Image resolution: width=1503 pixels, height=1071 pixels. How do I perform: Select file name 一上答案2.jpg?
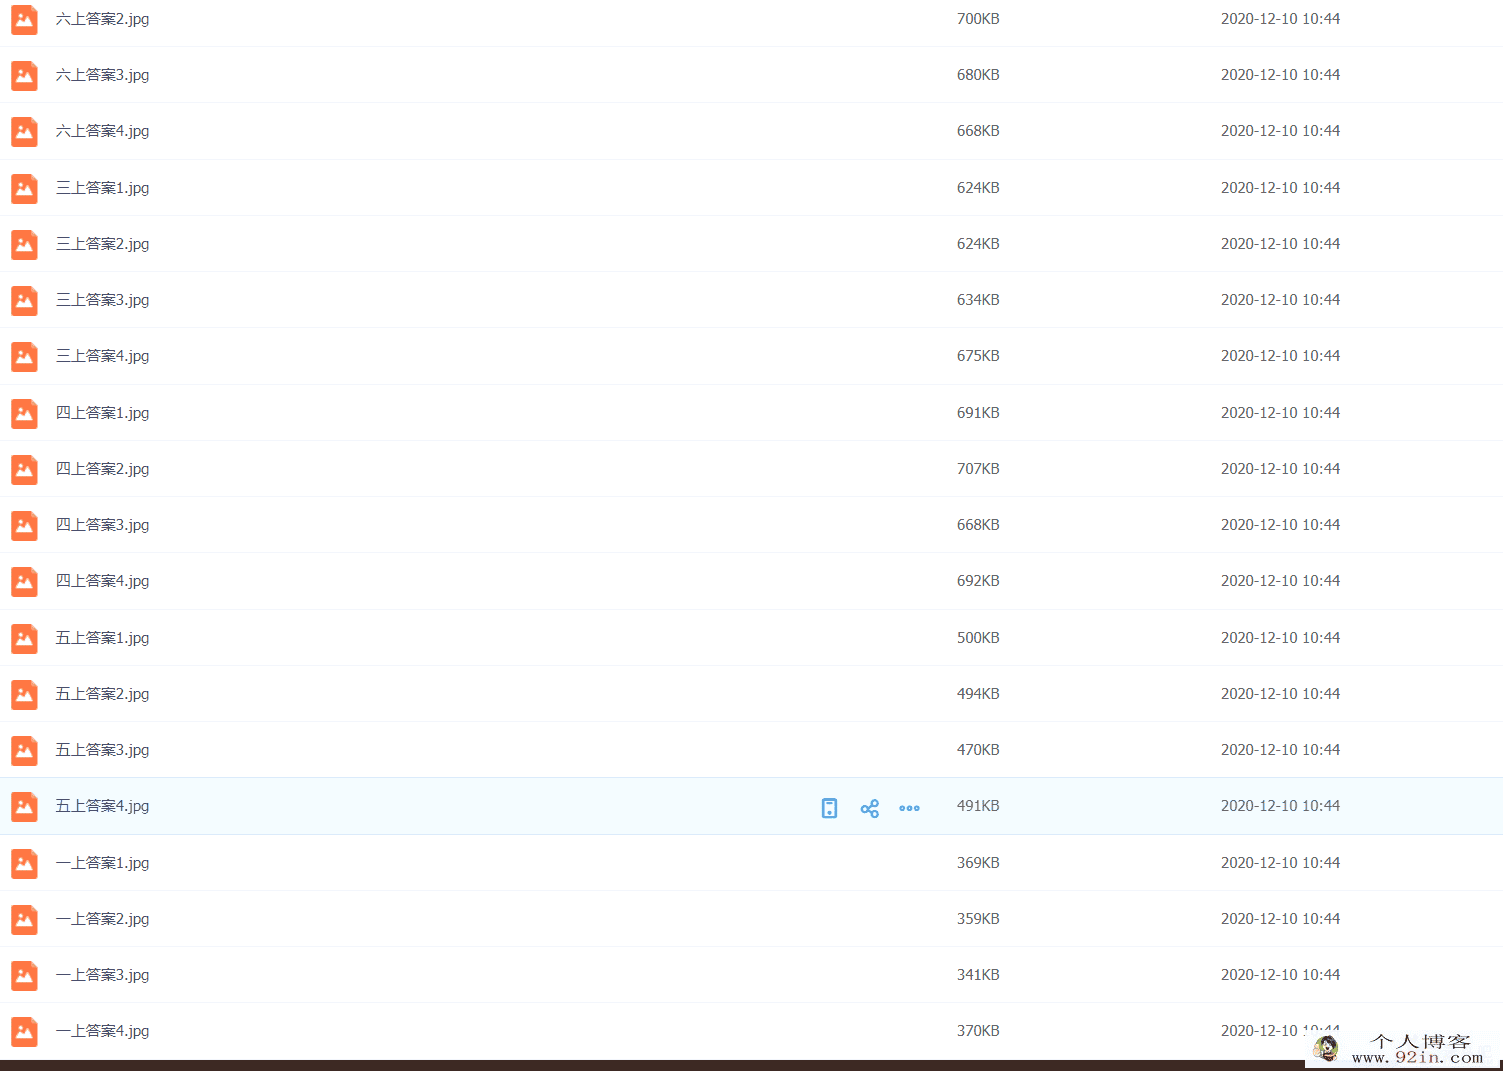102,919
